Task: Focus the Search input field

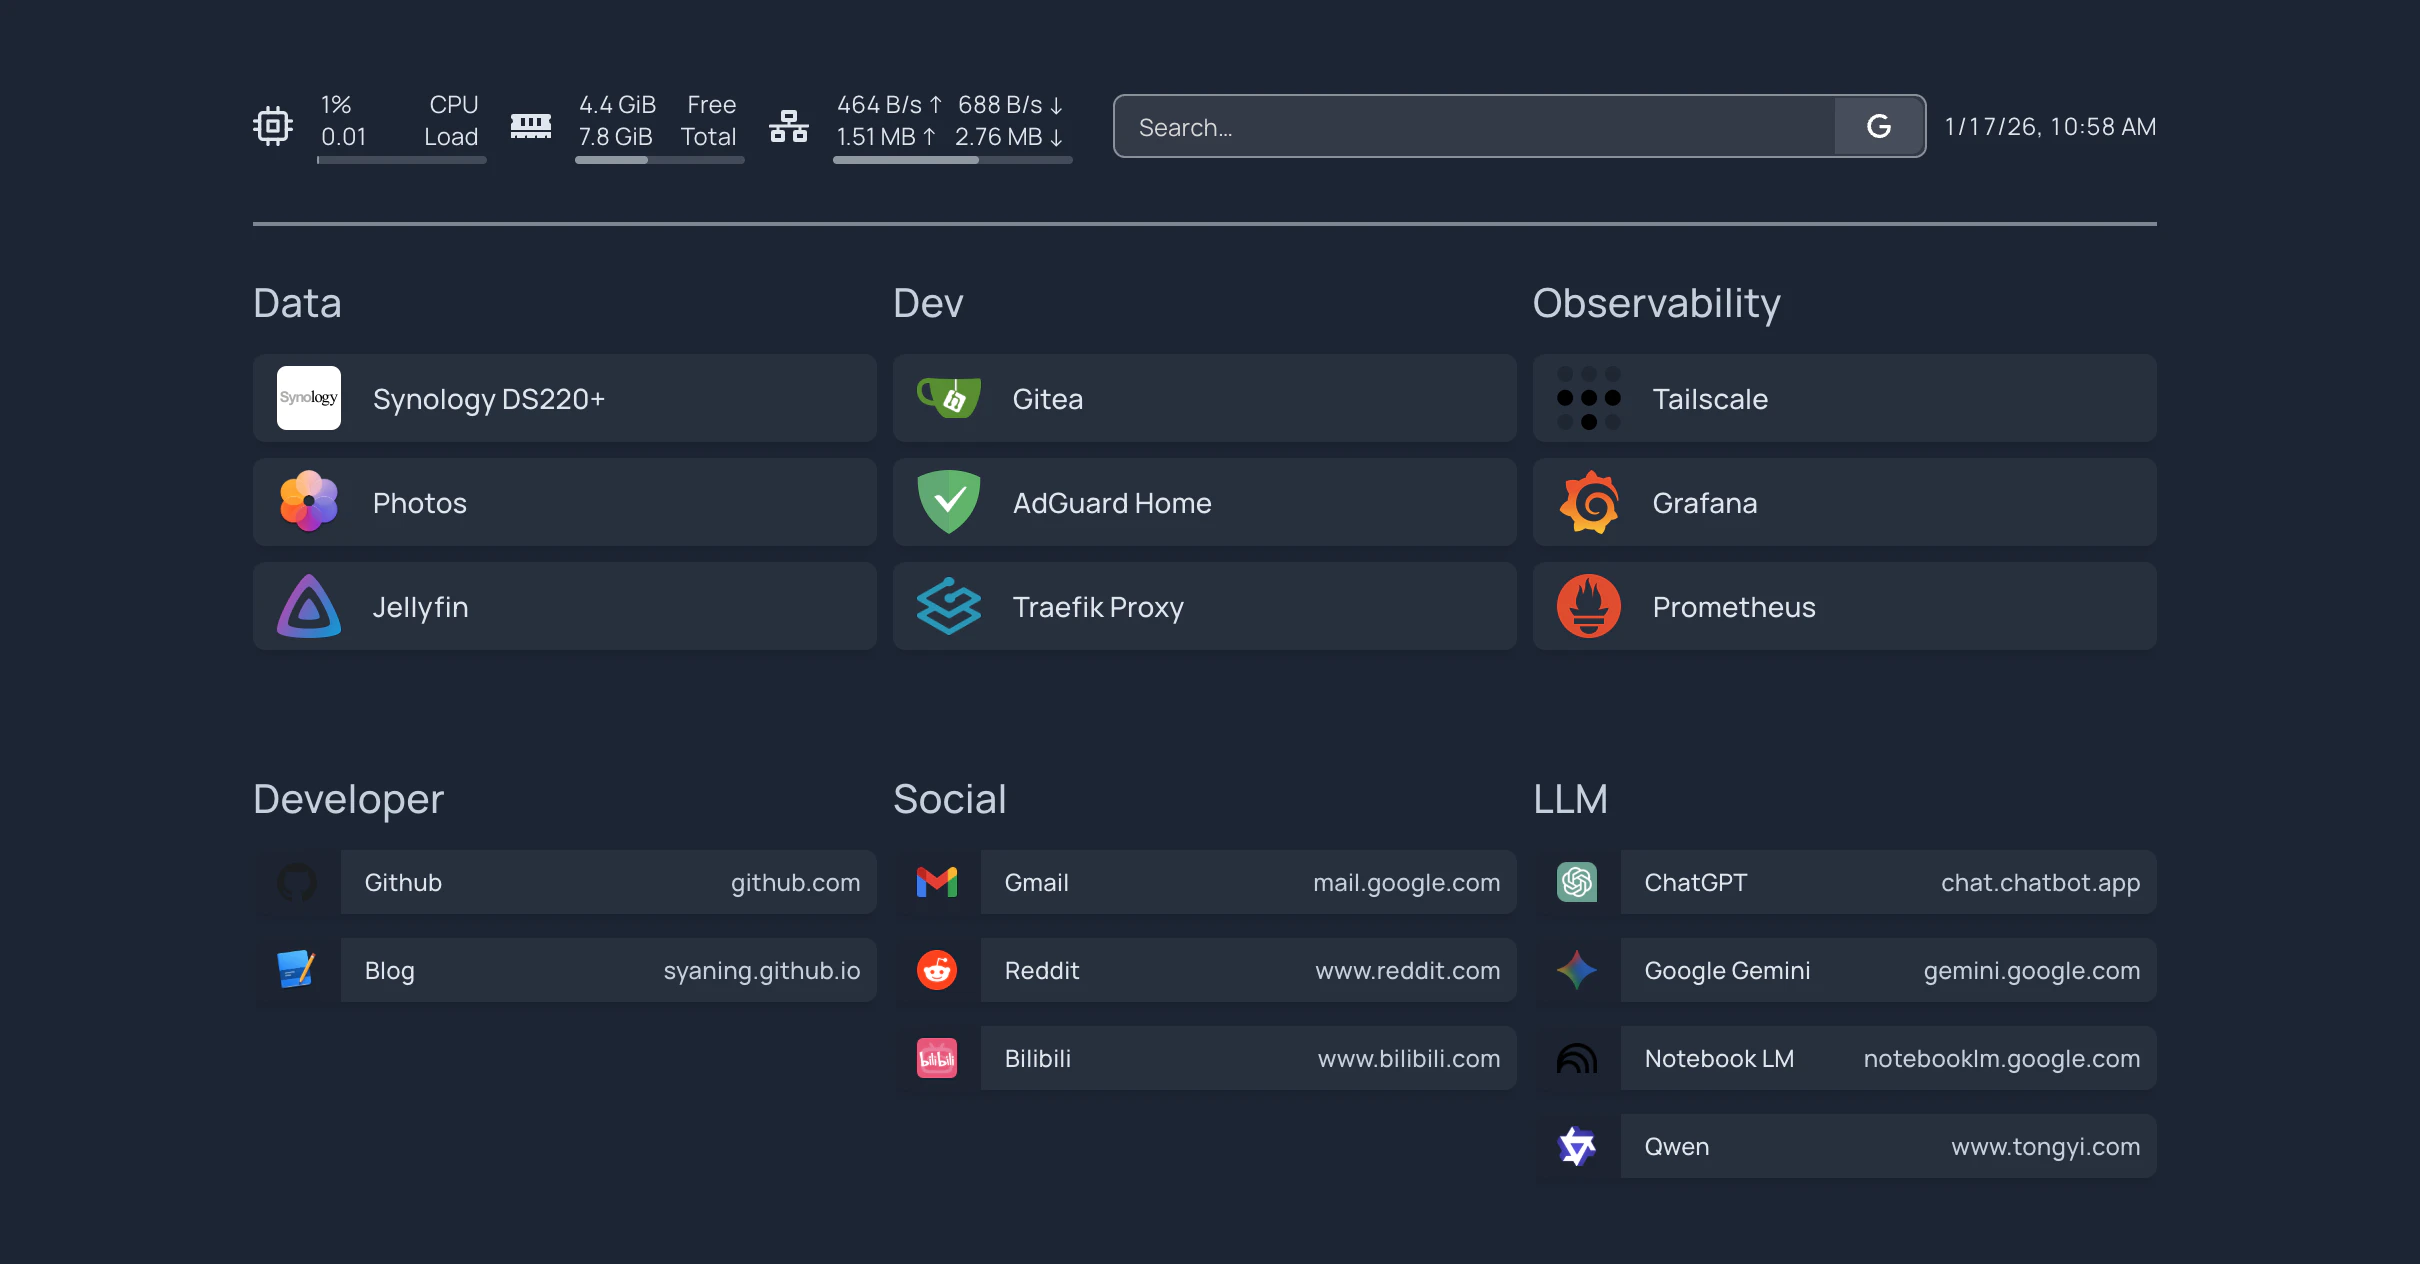Action: (x=1474, y=127)
